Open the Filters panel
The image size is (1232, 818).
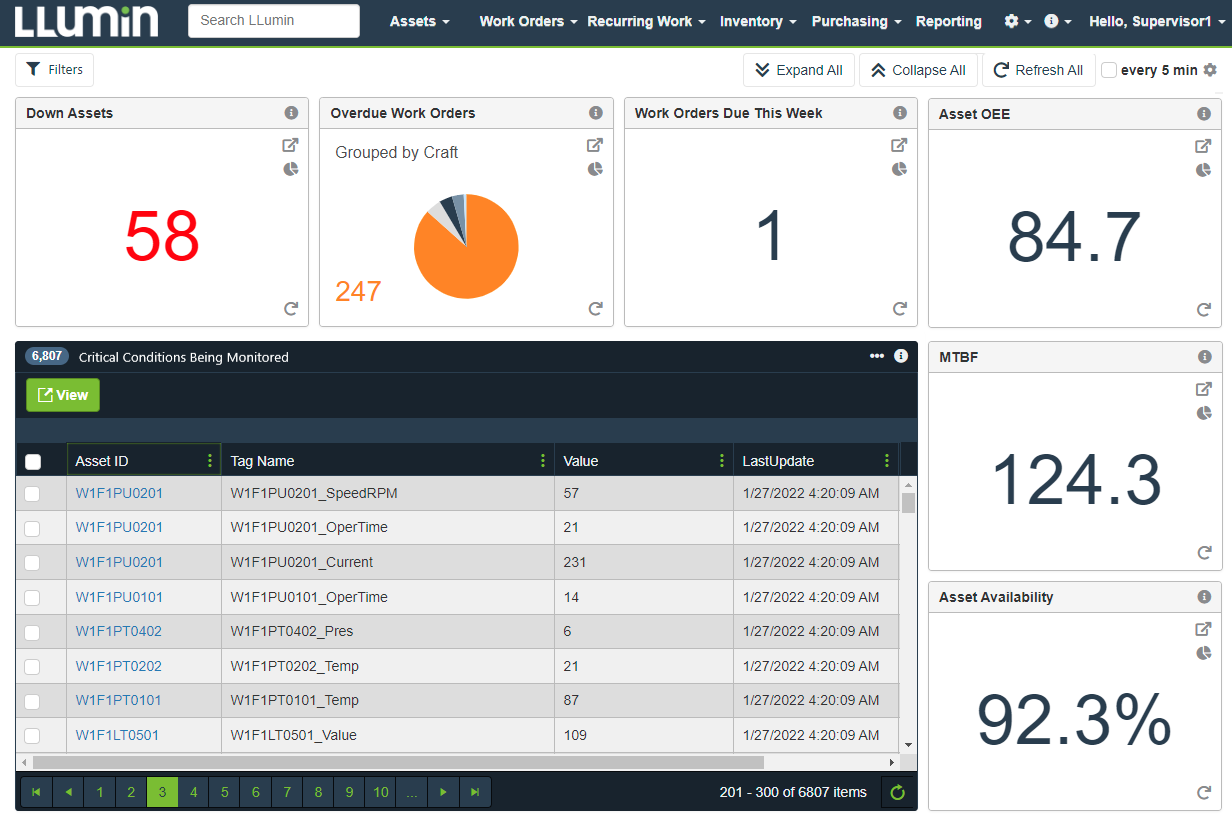54,69
